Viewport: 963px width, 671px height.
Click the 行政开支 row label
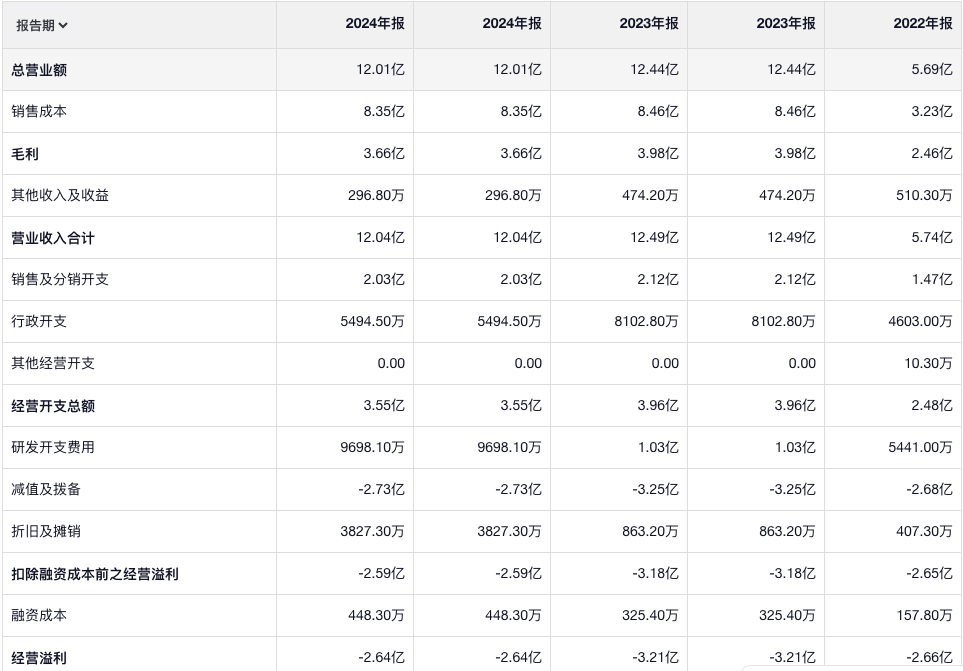coord(39,322)
